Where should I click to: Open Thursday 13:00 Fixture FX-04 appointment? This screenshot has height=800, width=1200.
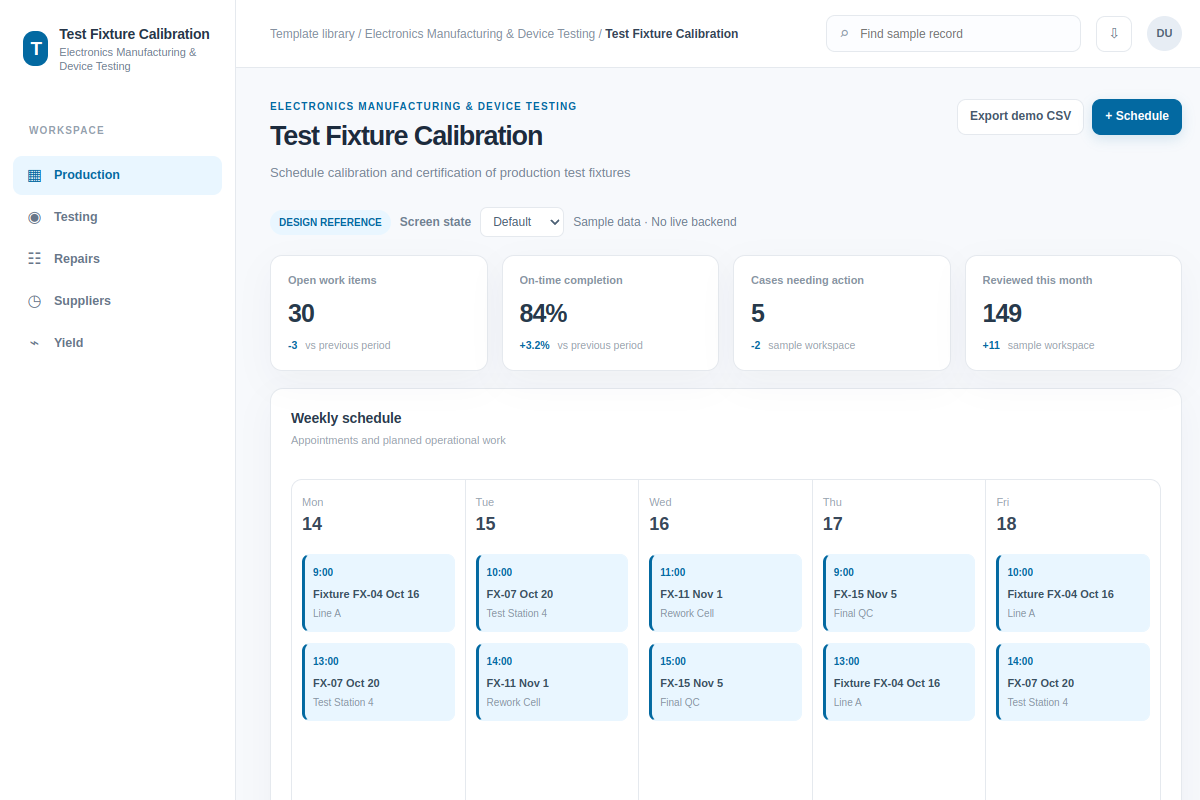tap(899, 682)
